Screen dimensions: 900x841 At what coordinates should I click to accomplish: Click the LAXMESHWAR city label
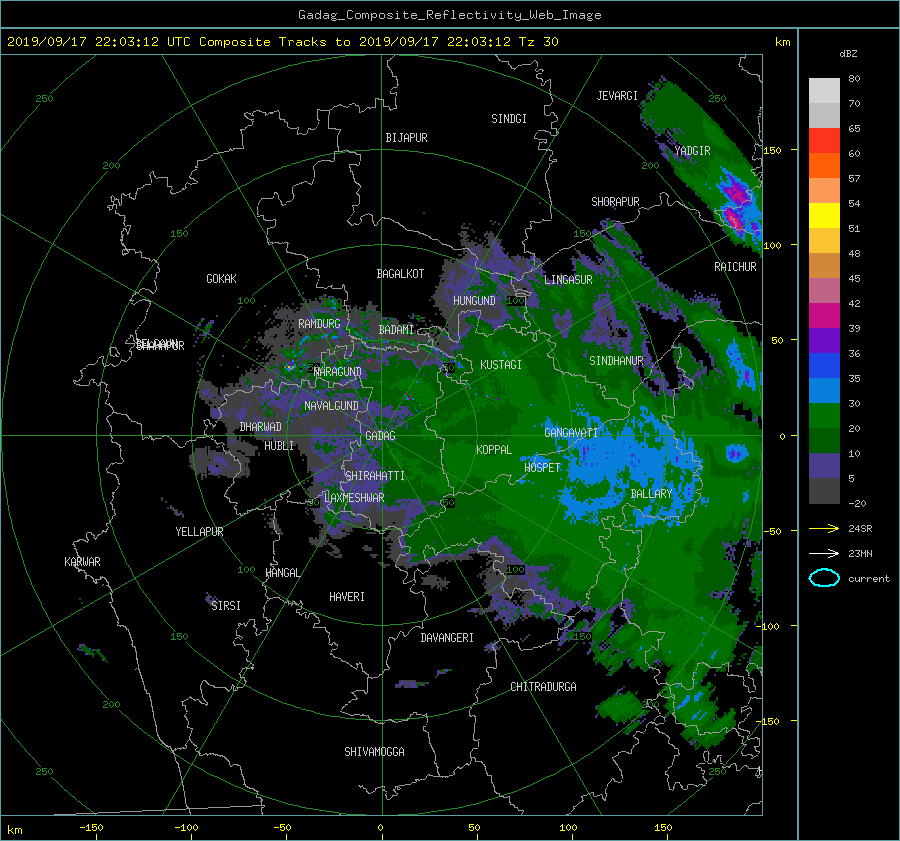pos(354,498)
